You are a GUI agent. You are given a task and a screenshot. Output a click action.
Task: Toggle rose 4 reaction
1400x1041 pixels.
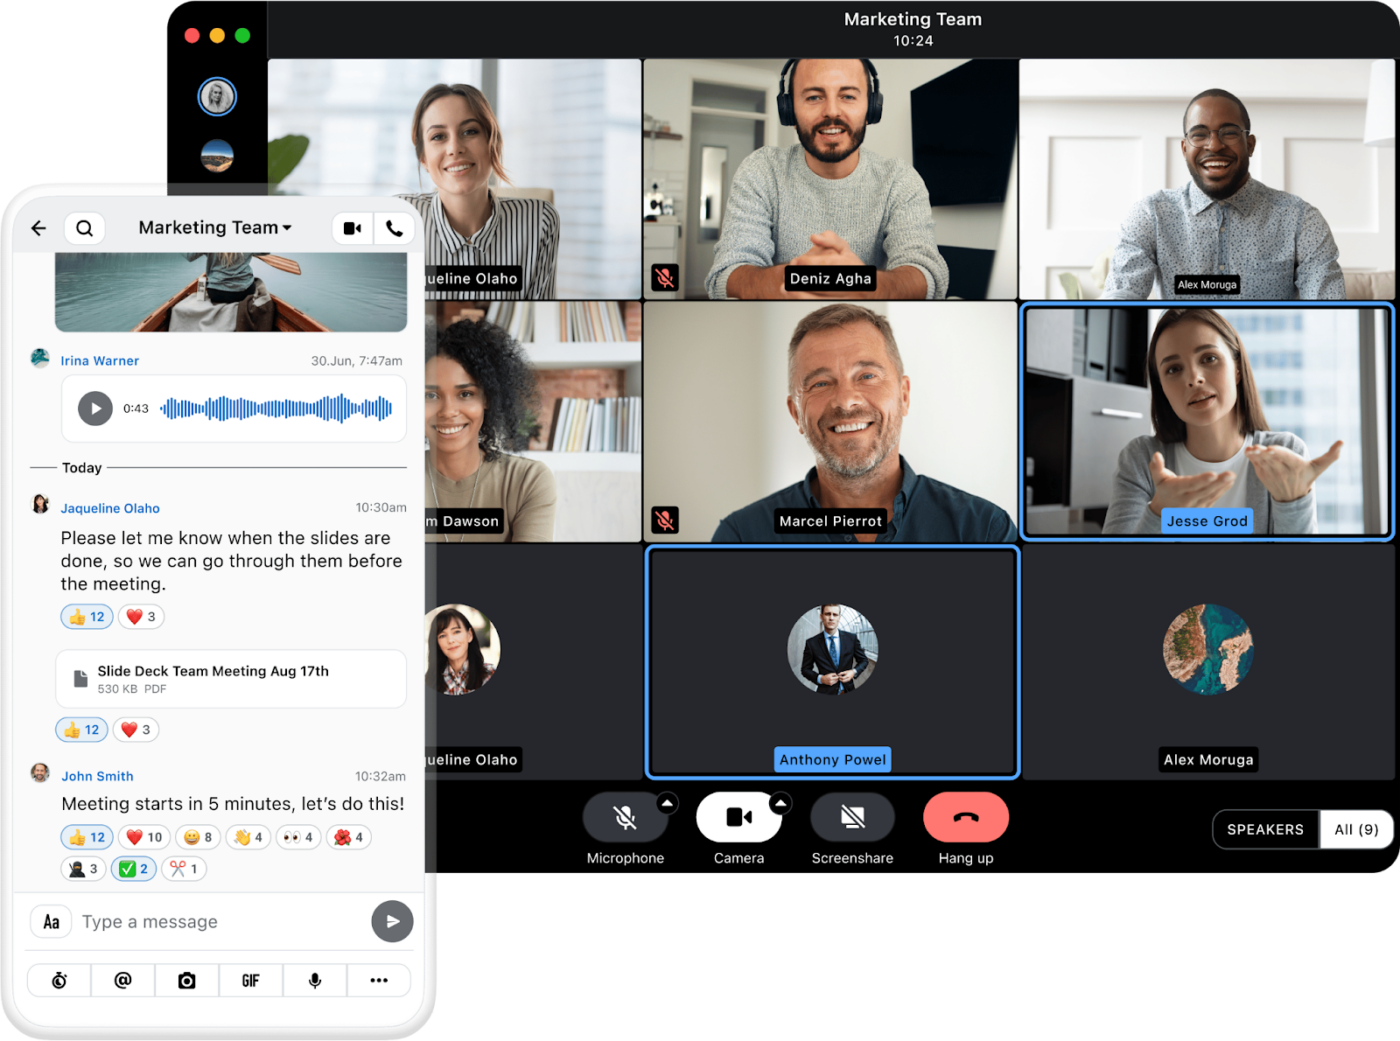click(x=348, y=837)
